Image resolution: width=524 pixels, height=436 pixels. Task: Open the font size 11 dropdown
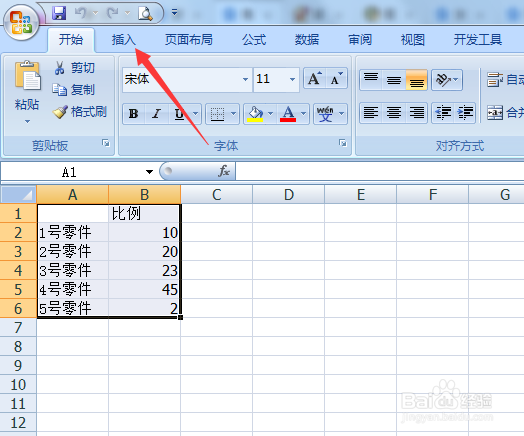pyautogui.click(x=292, y=80)
